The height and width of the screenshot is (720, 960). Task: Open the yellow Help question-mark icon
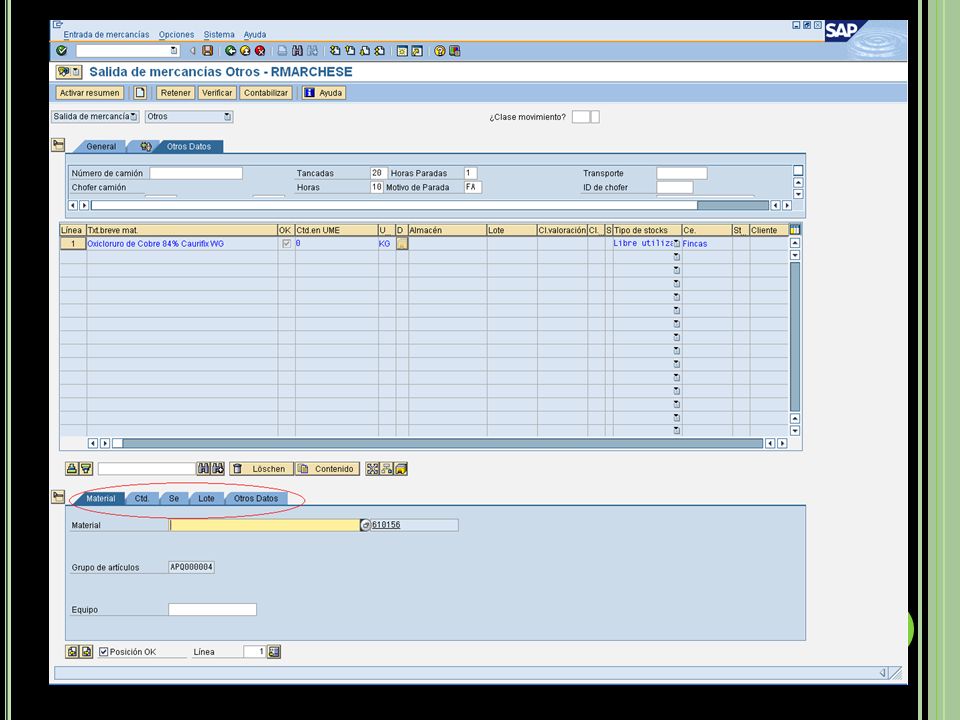(x=440, y=51)
